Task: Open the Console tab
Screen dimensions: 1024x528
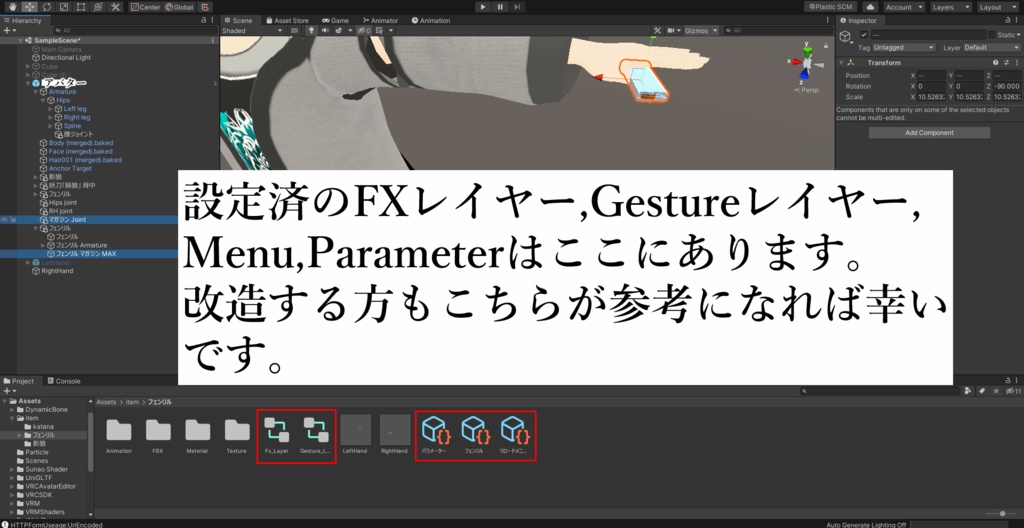Action: click(x=63, y=381)
